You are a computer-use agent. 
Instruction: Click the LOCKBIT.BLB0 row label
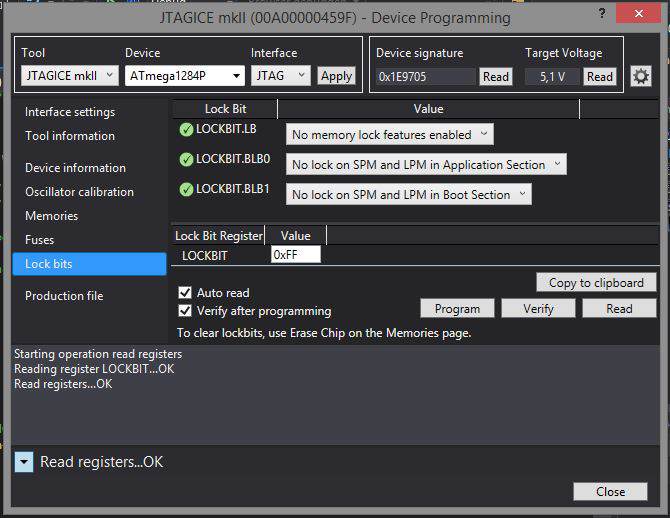click(233, 159)
